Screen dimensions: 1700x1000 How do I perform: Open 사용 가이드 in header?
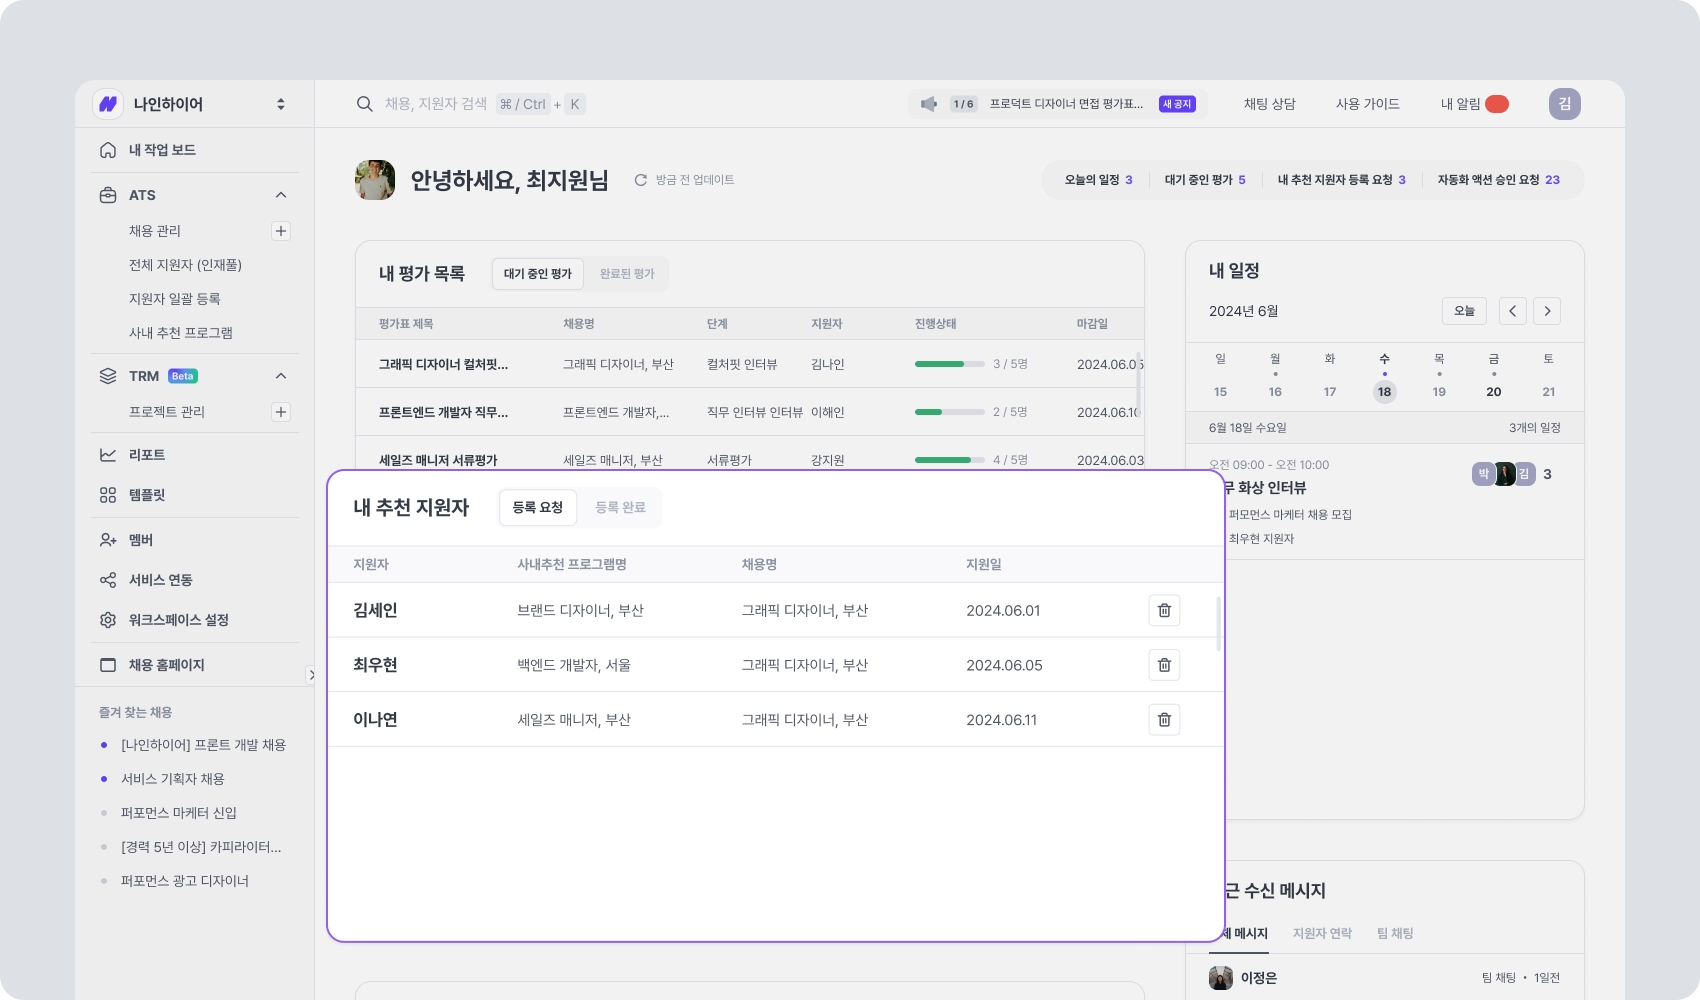point(1367,104)
